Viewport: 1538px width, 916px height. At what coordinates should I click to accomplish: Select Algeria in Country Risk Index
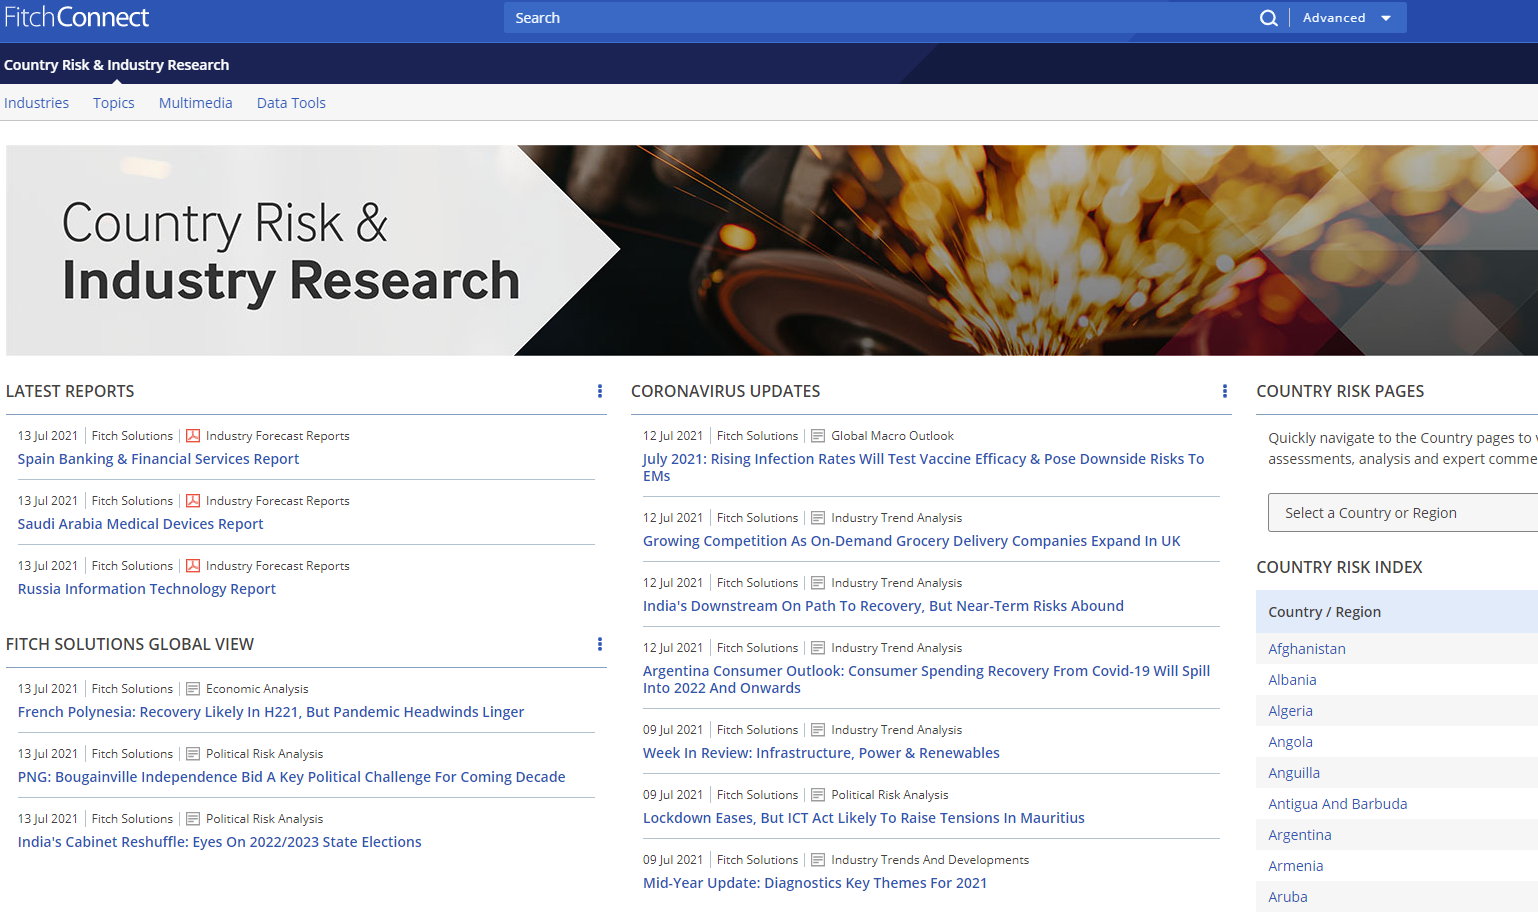(x=1290, y=711)
